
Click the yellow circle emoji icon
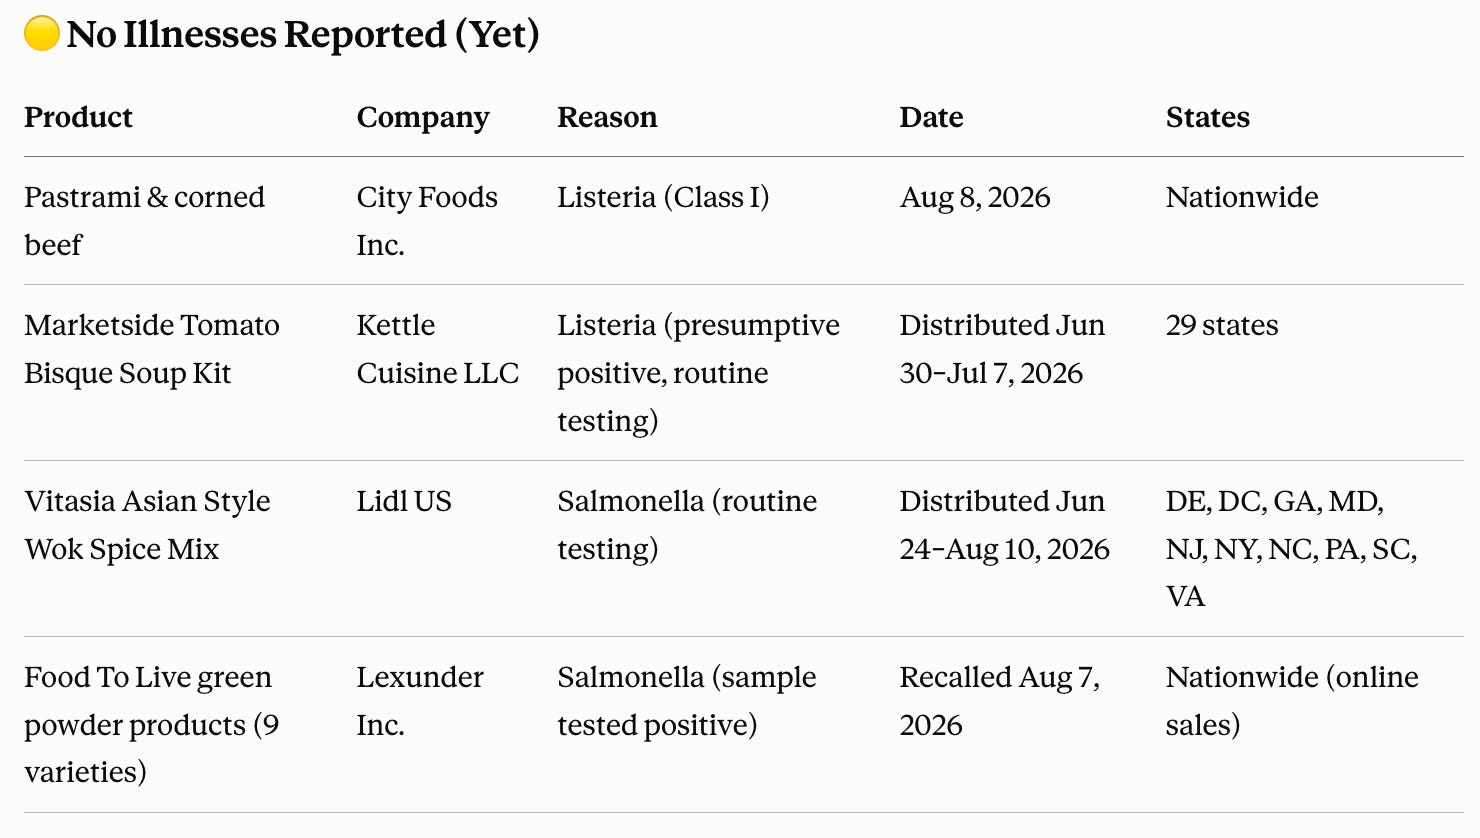42,34
